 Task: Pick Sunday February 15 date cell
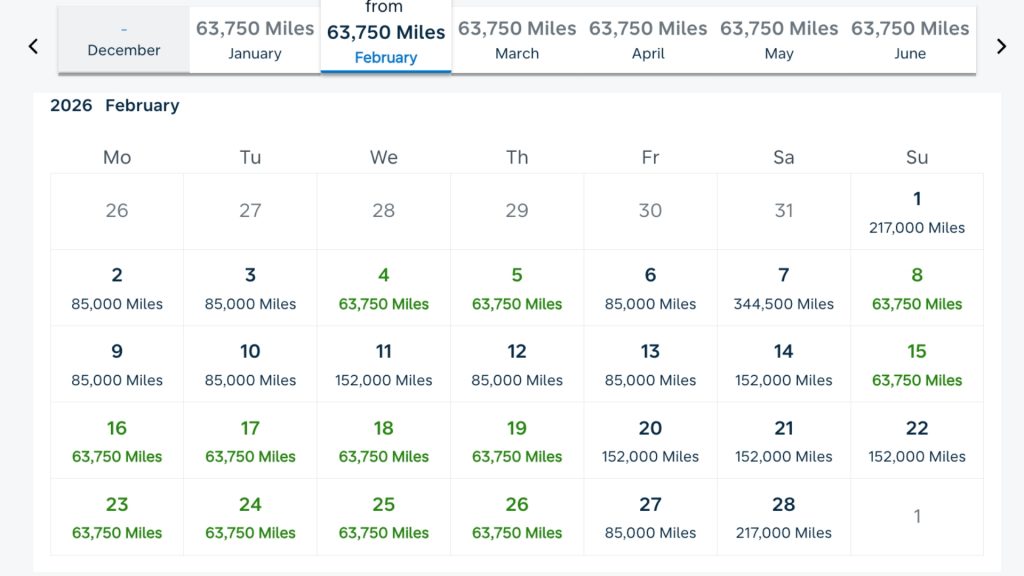click(x=917, y=364)
